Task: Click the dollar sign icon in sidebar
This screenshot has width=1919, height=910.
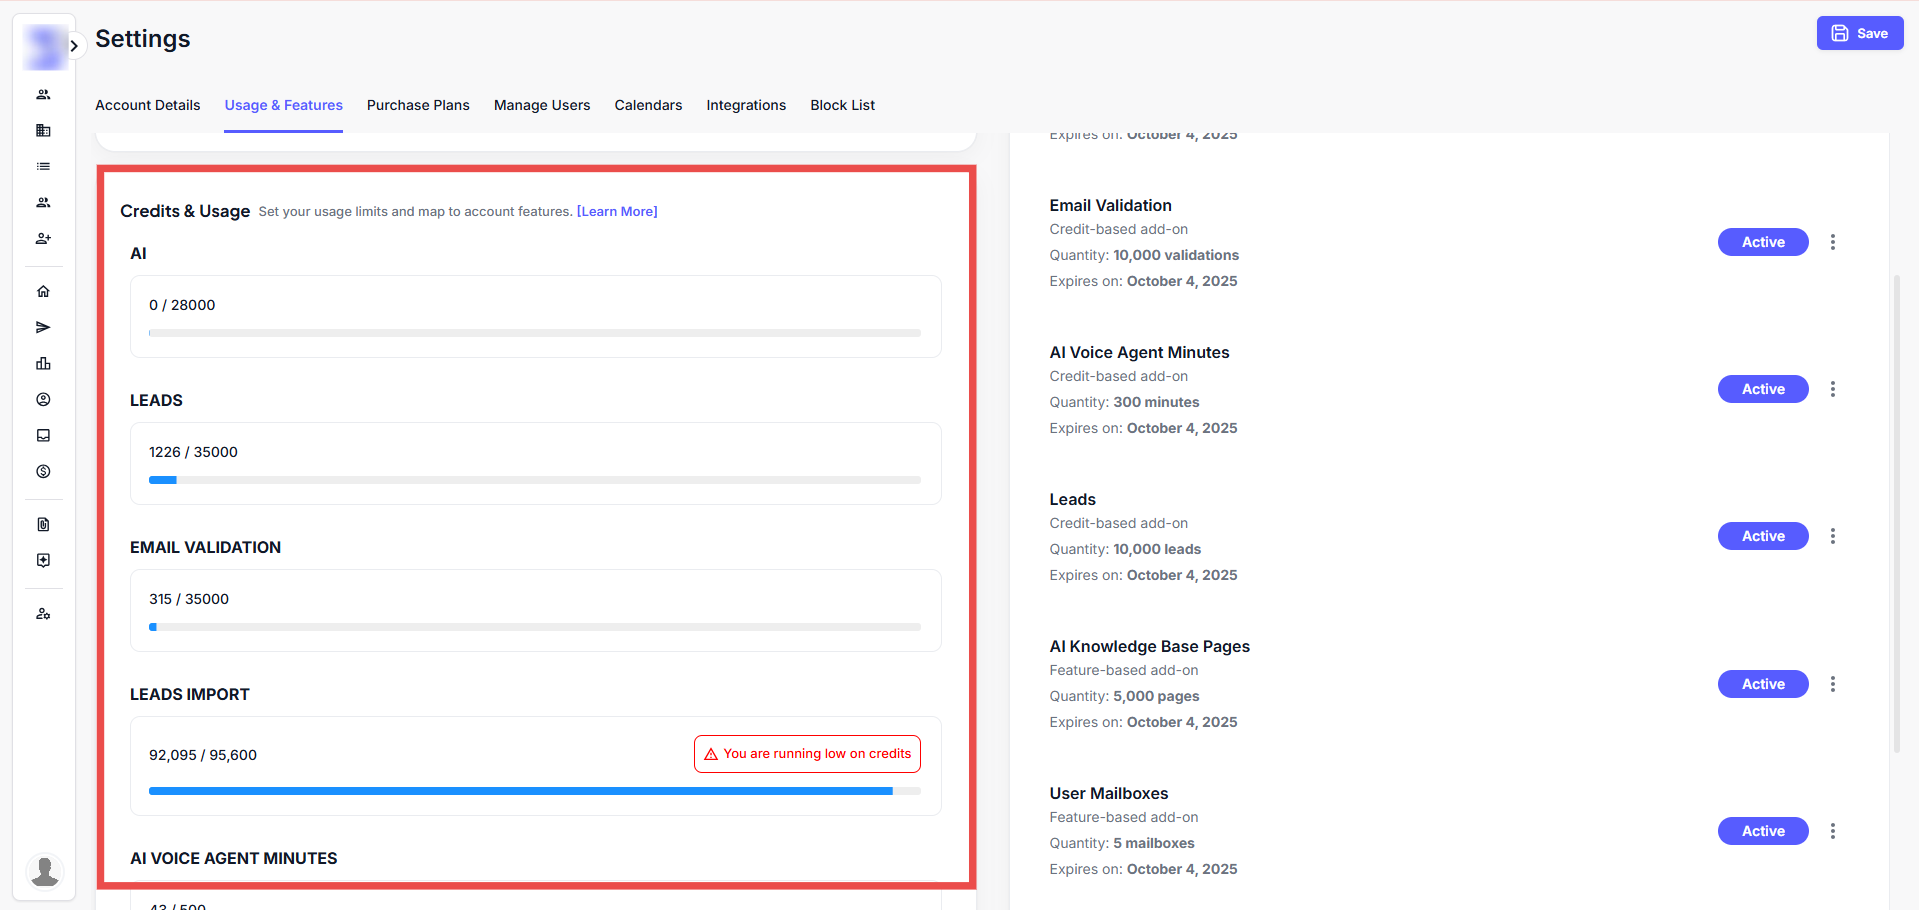Action: tap(43, 471)
